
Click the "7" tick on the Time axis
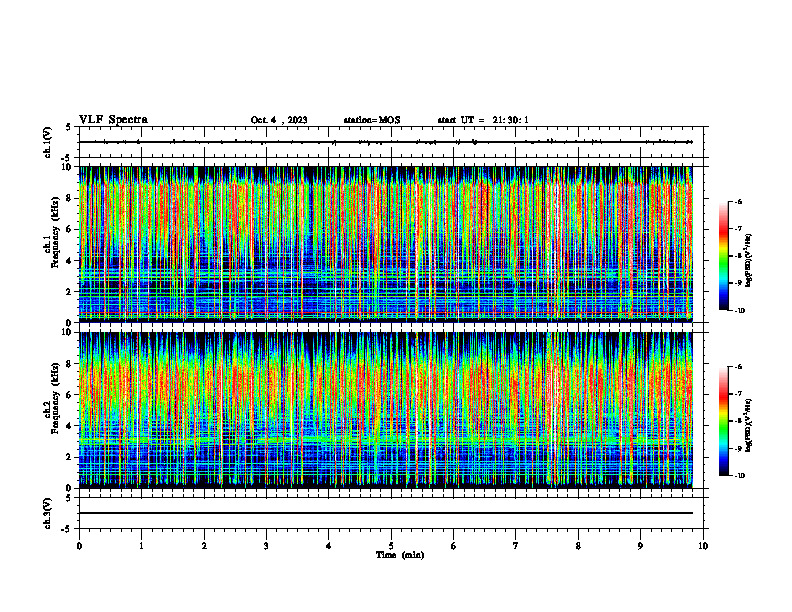[x=516, y=546]
